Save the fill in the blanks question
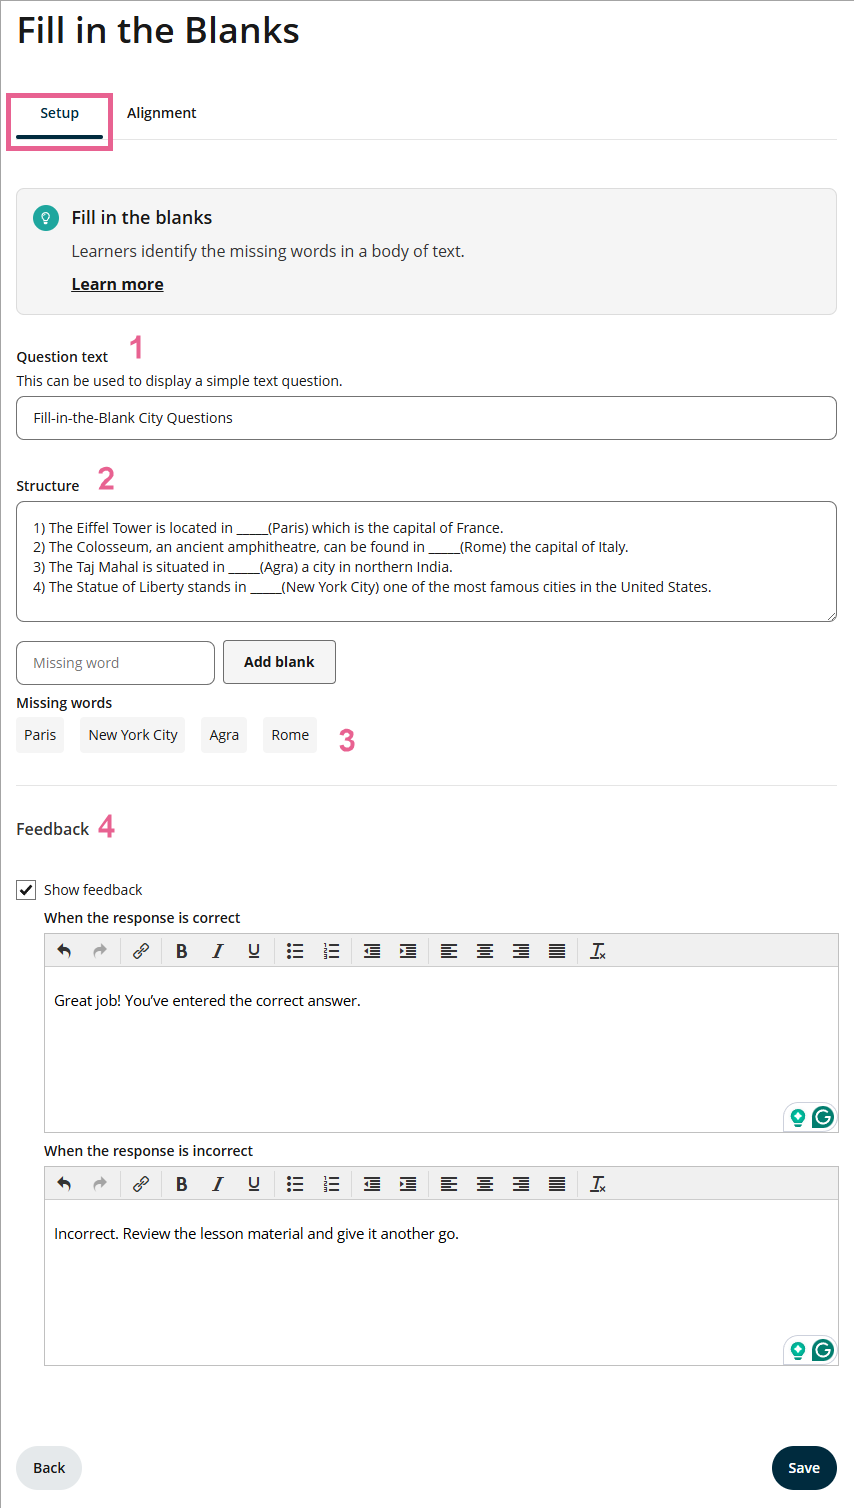854x1508 pixels. click(x=803, y=1468)
